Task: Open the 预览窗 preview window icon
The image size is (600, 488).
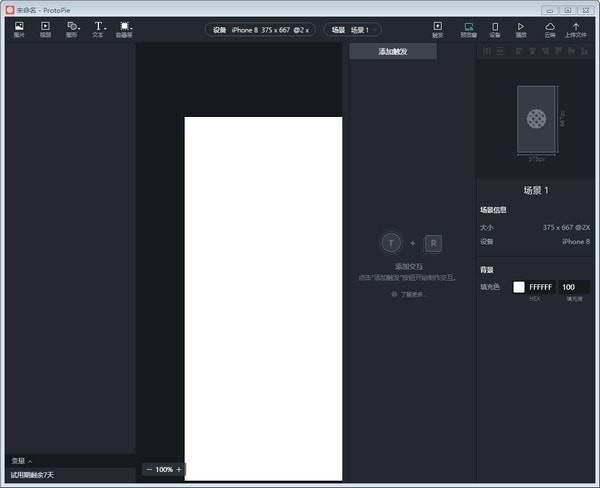Action: (x=468, y=28)
